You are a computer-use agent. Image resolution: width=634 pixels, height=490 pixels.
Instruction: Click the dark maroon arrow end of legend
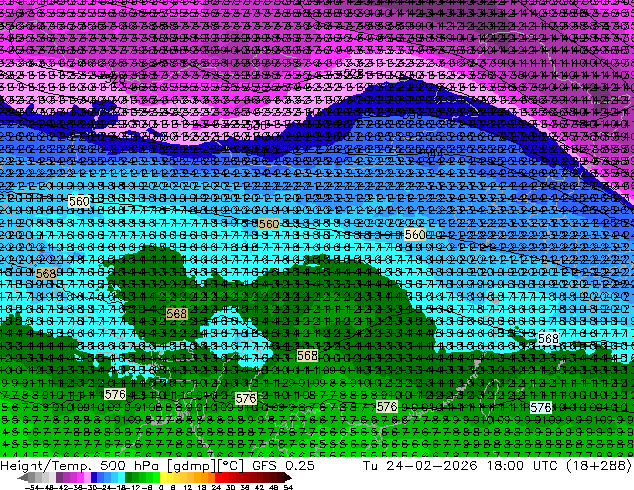287,477
